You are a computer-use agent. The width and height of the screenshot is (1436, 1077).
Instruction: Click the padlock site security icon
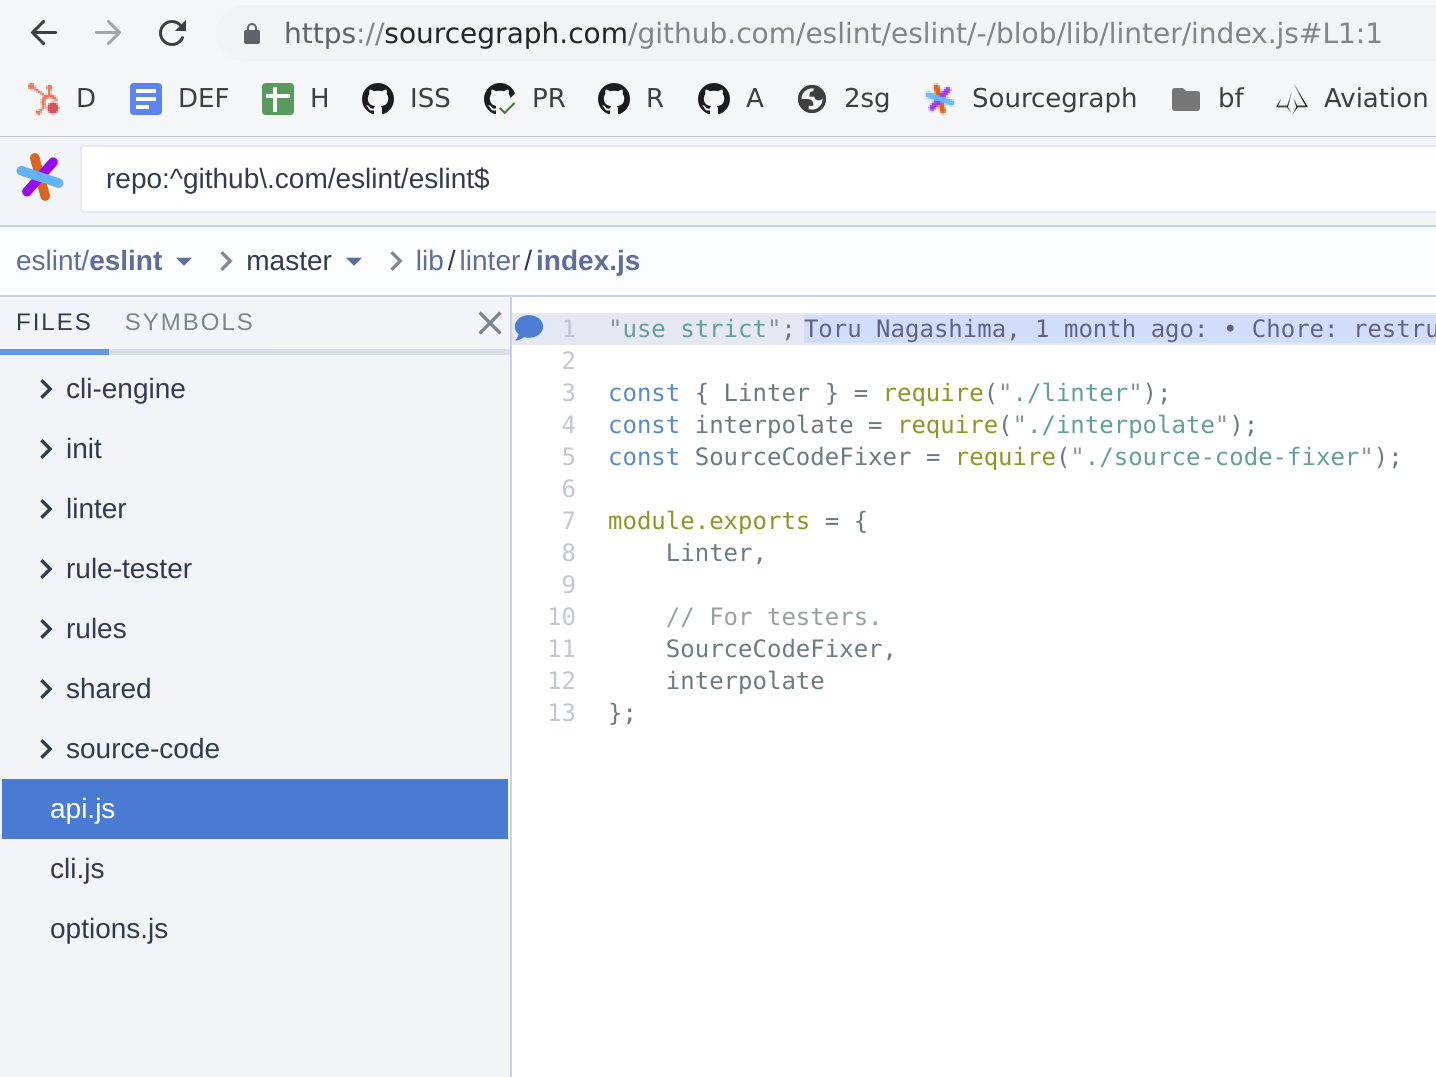(252, 34)
